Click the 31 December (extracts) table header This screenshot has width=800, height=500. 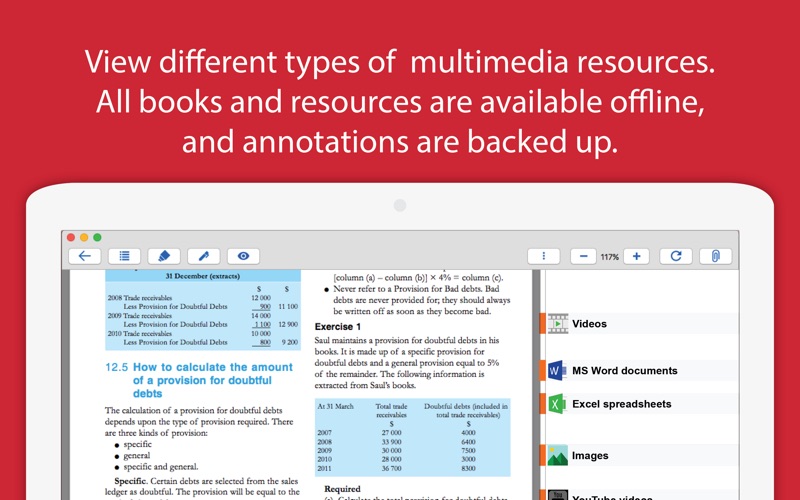[x=203, y=276]
